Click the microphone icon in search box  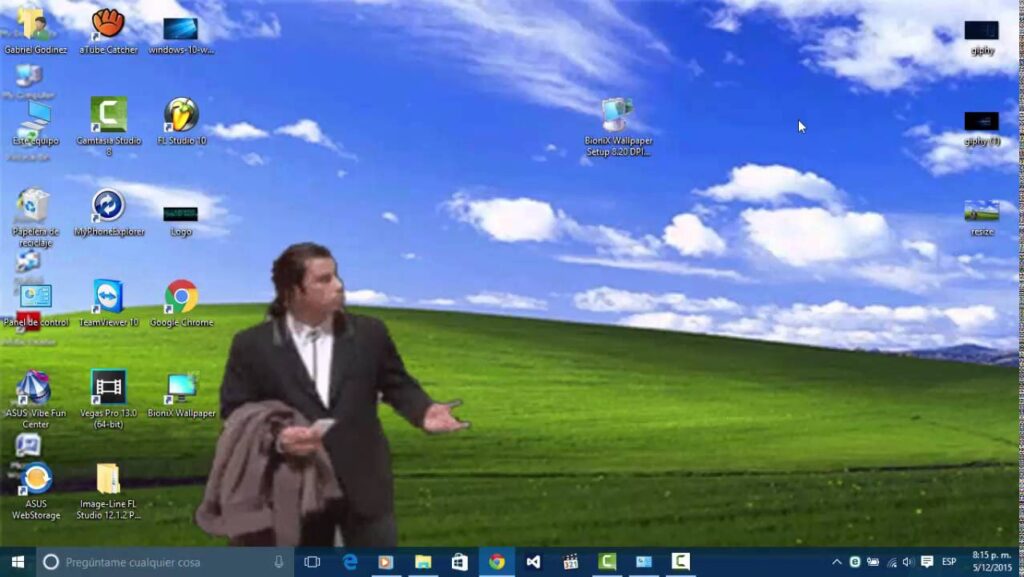point(279,562)
